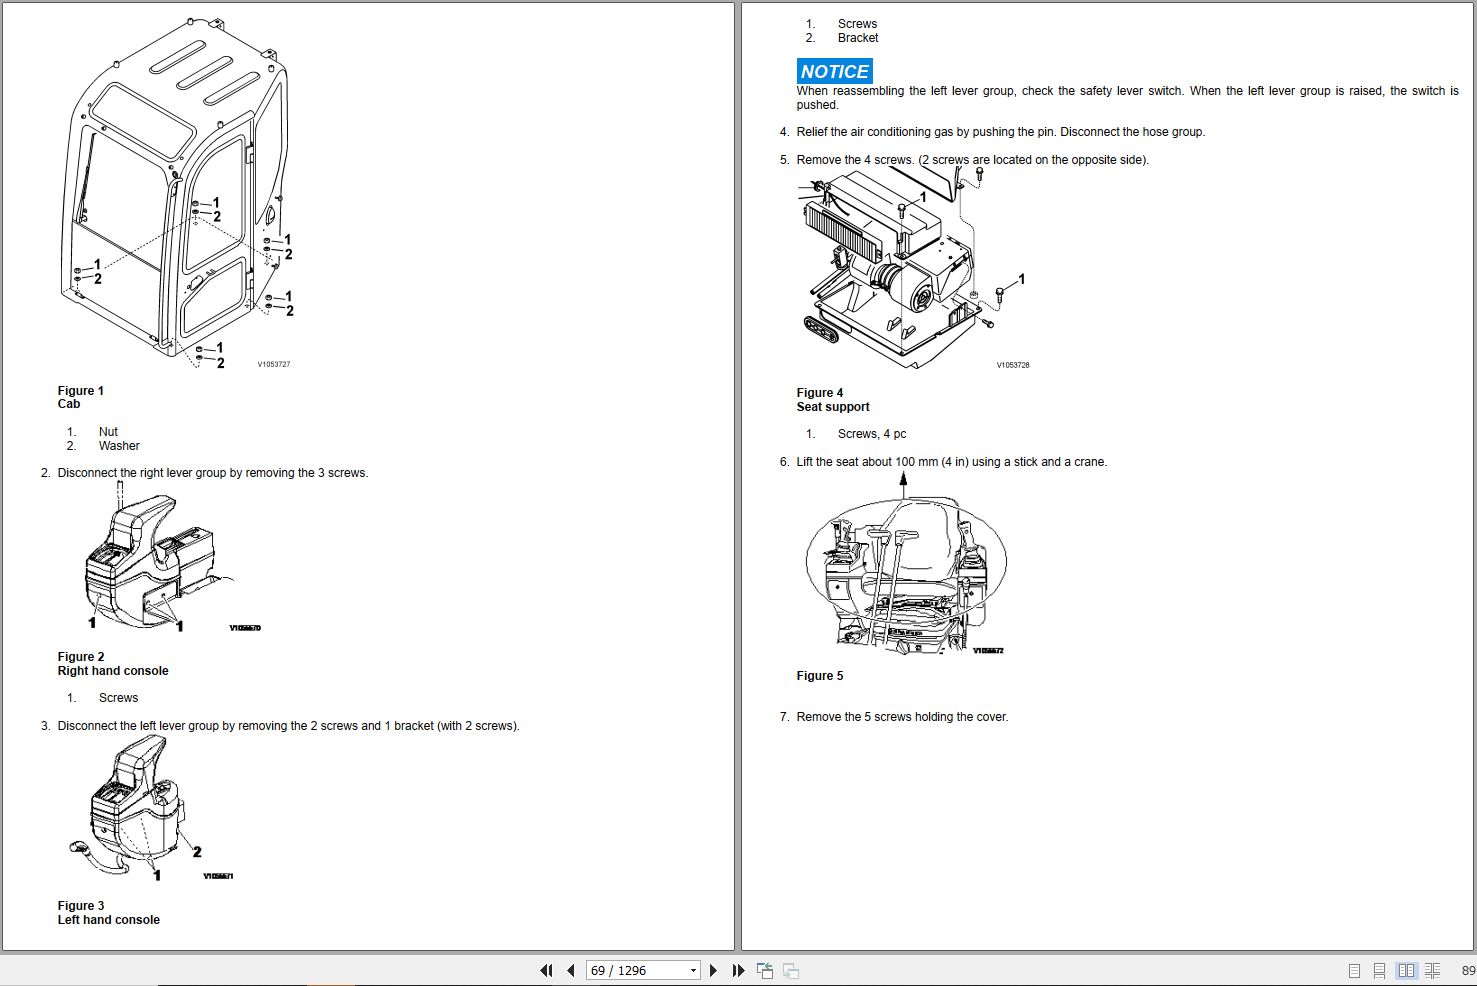Click the 'Nut' legend entry under Figure 1
The height and width of the screenshot is (986, 1477).
(x=108, y=432)
